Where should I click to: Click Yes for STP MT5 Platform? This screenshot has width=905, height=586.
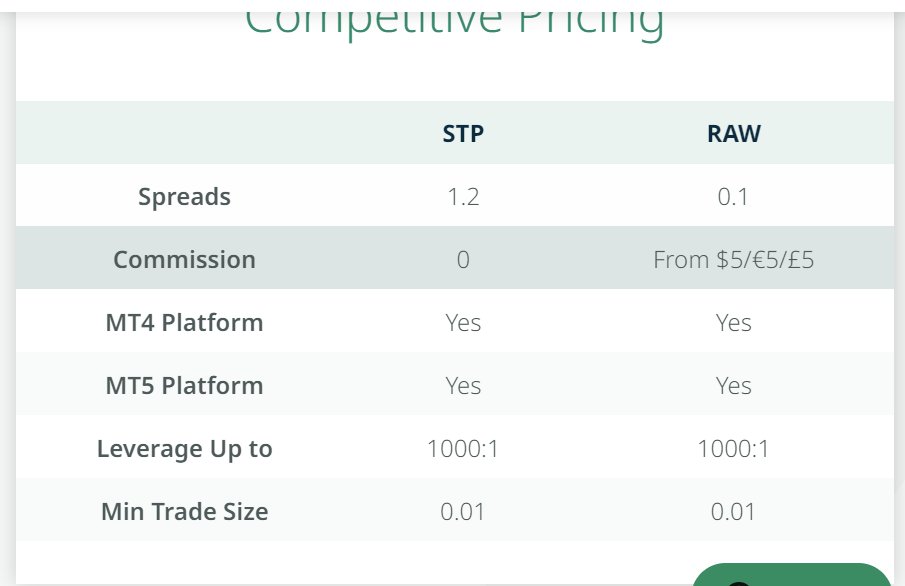click(463, 386)
